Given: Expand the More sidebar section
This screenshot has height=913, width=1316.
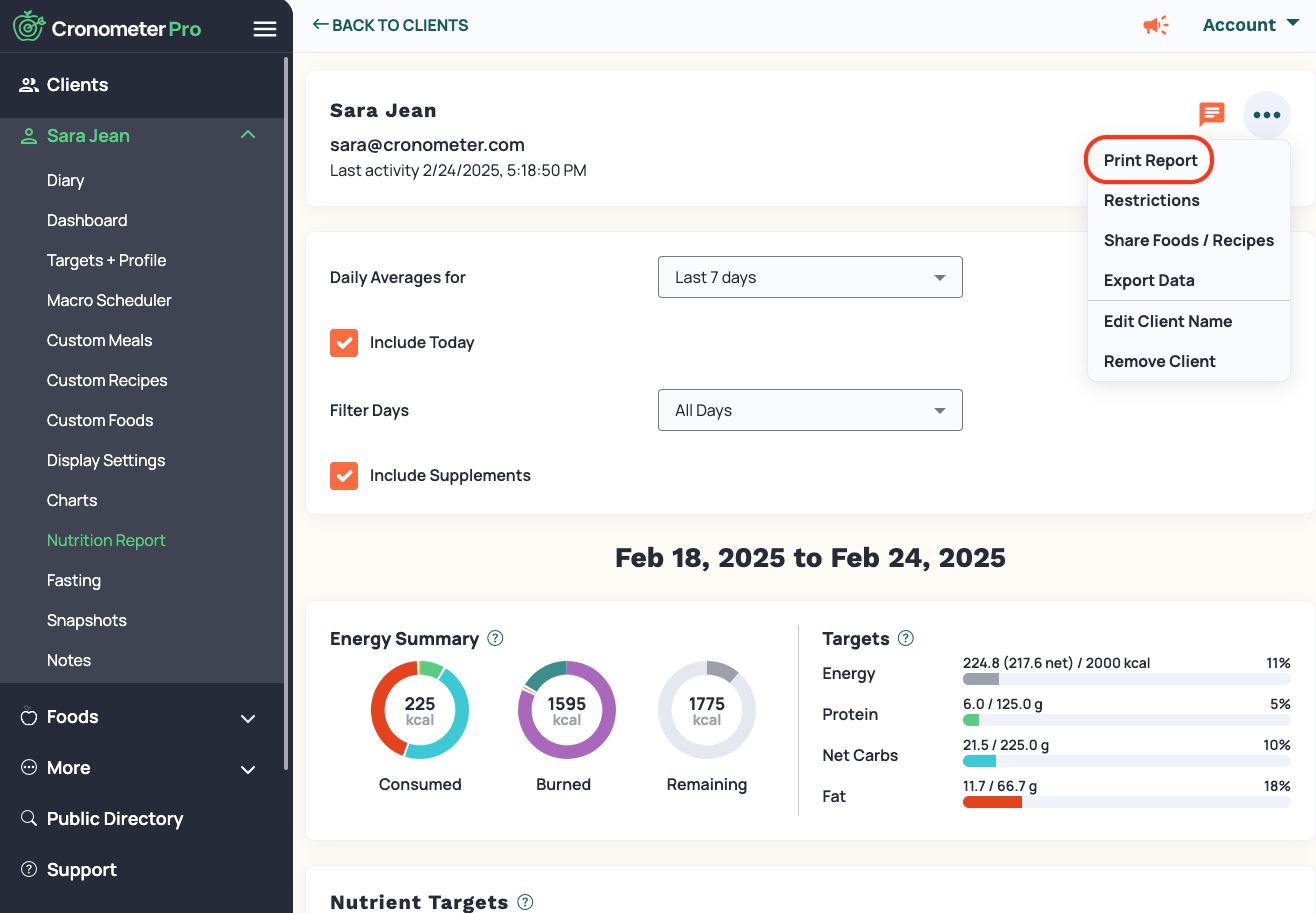Looking at the screenshot, I should tap(248, 769).
